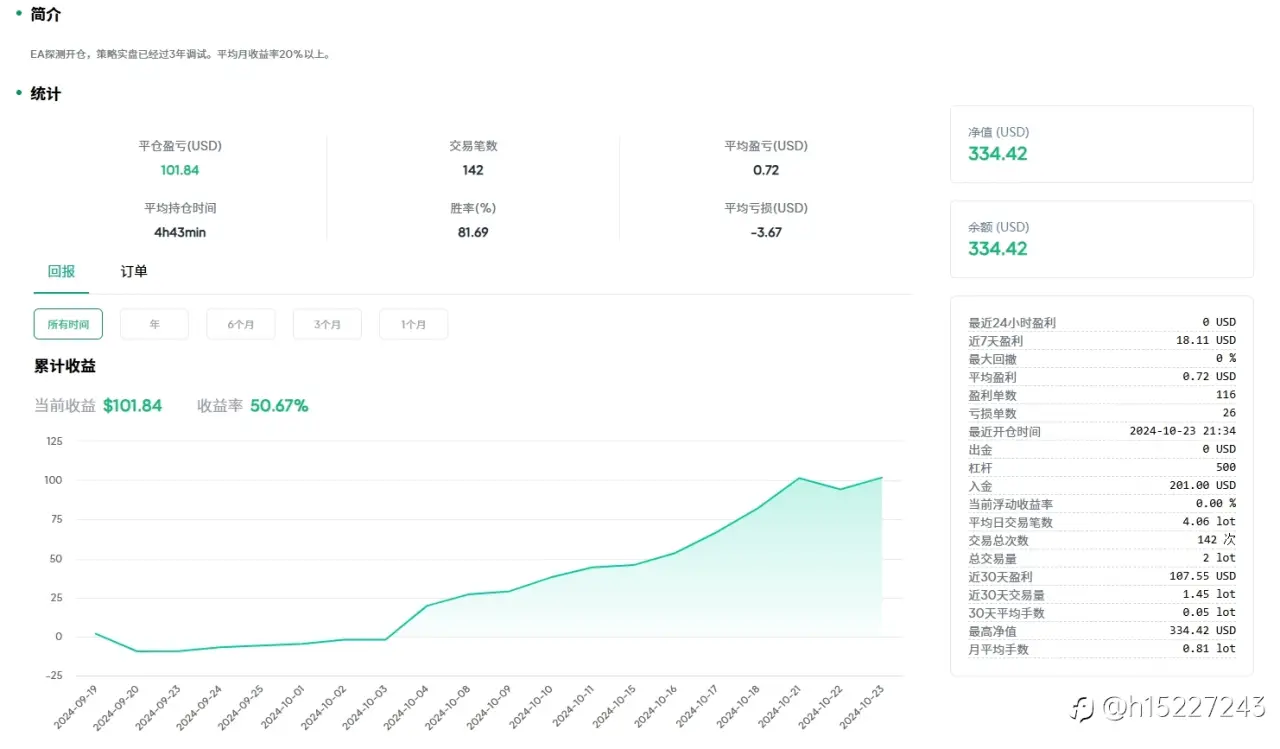This screenshot has width=1280, height=749.
Task: Switch to the 回报 tab
Action: coord(61,271)
